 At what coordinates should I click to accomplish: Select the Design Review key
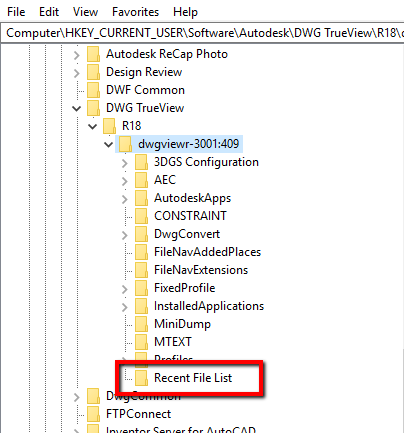pos(144,72)
